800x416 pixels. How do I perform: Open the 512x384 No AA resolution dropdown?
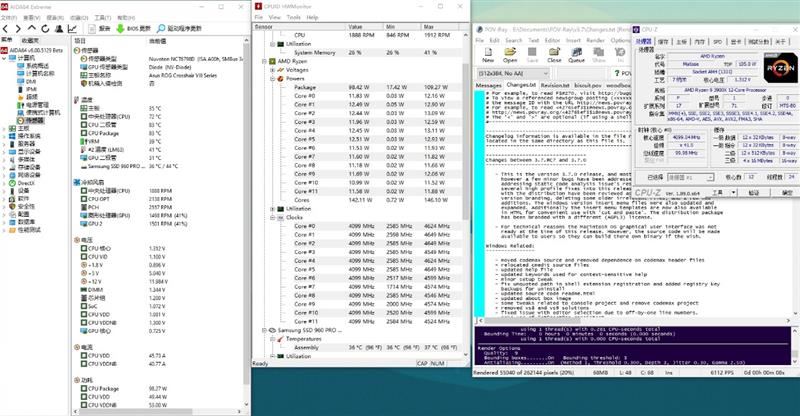pos(513,74)
